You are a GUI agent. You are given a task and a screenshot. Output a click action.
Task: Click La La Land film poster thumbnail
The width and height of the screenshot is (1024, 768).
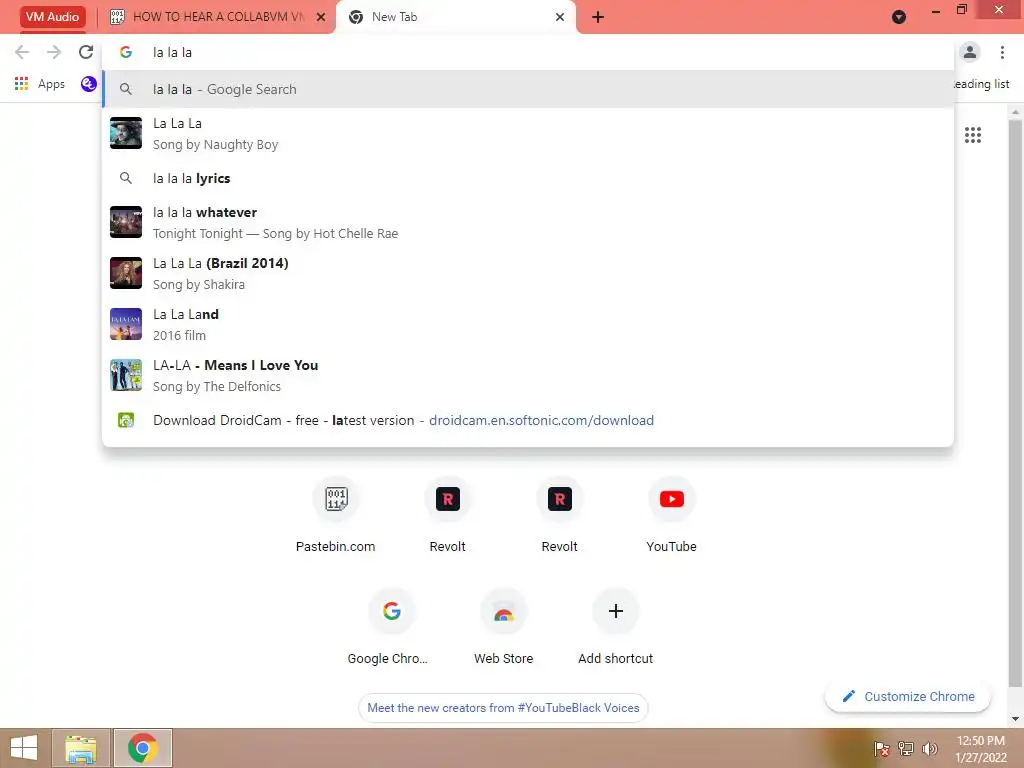126,324
